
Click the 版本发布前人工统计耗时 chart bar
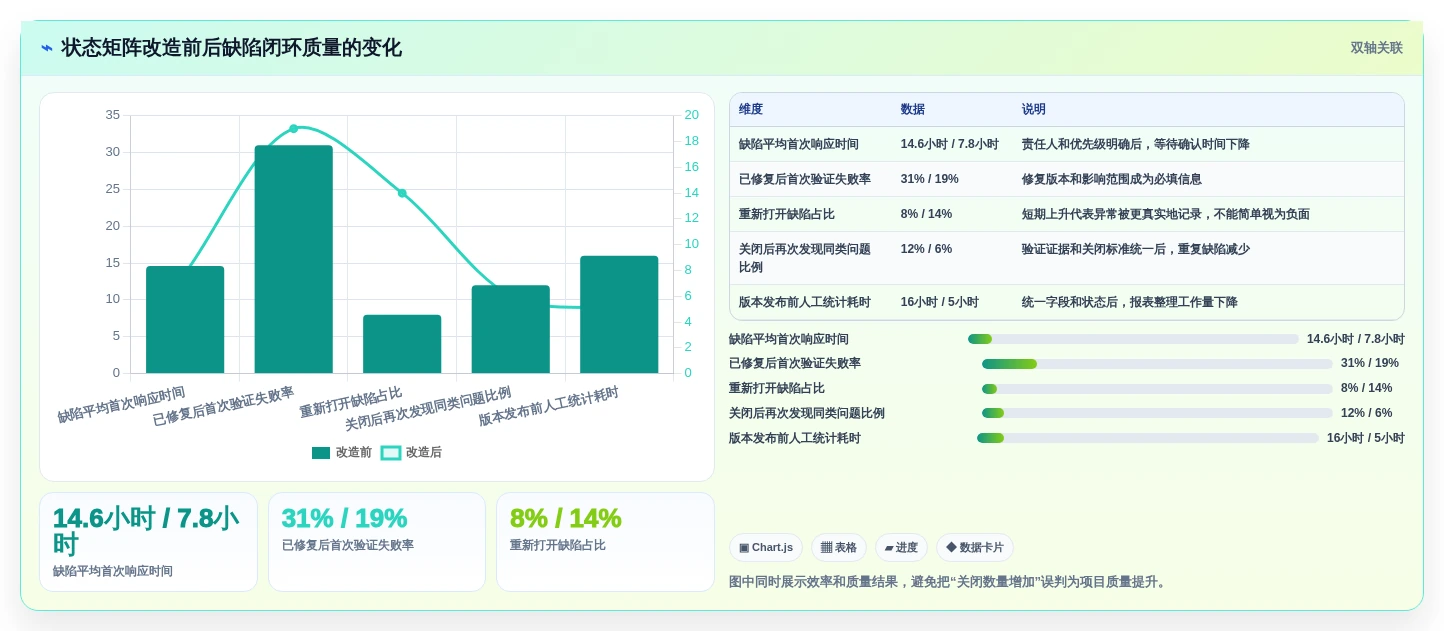[x=619, y=315]
